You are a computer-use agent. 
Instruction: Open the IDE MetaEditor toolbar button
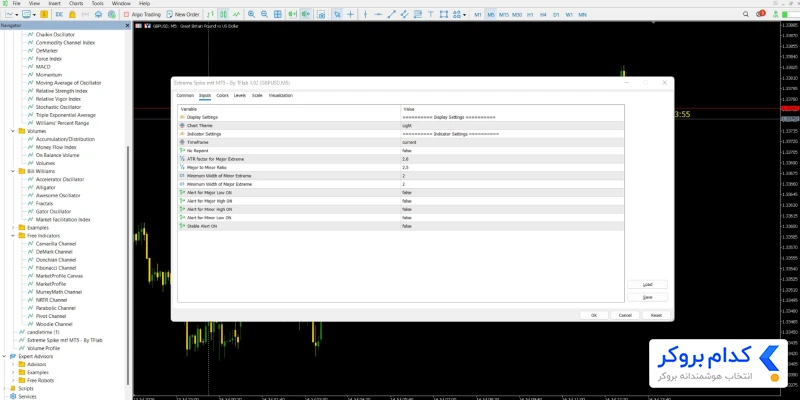(59, 14)
